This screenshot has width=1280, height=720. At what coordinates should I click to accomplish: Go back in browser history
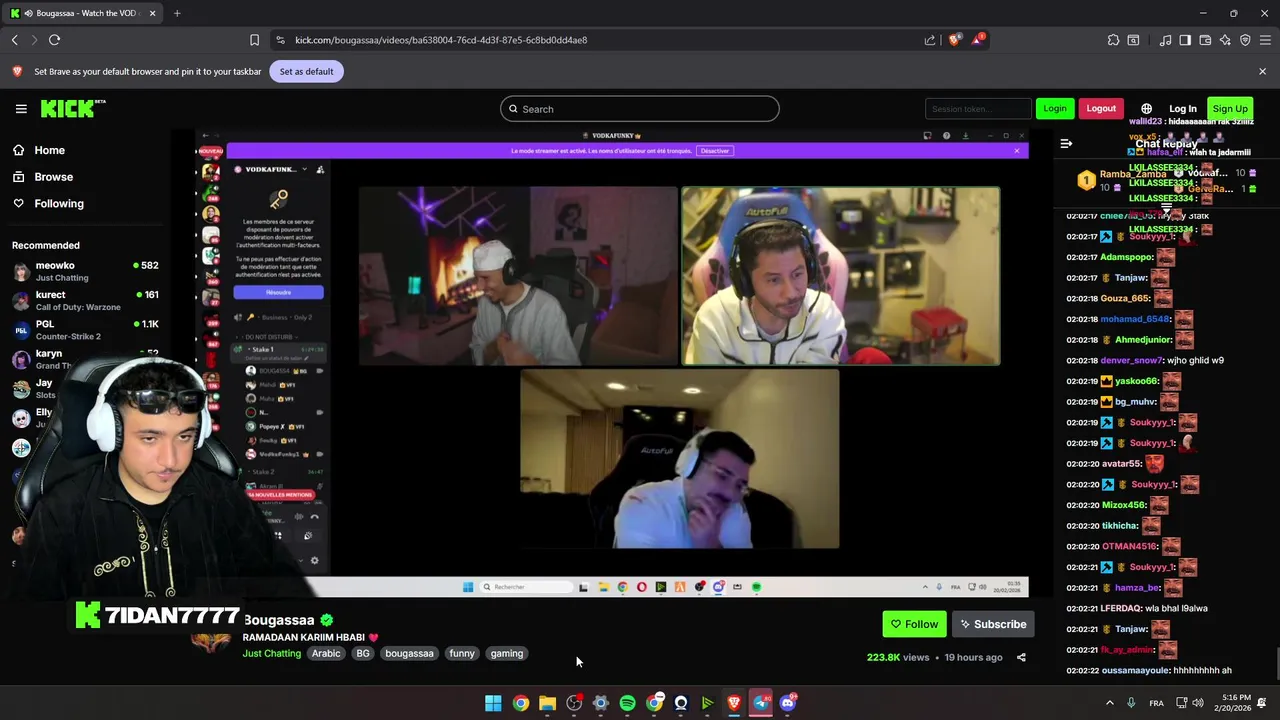pyautogui.click(x=14, y=40)
